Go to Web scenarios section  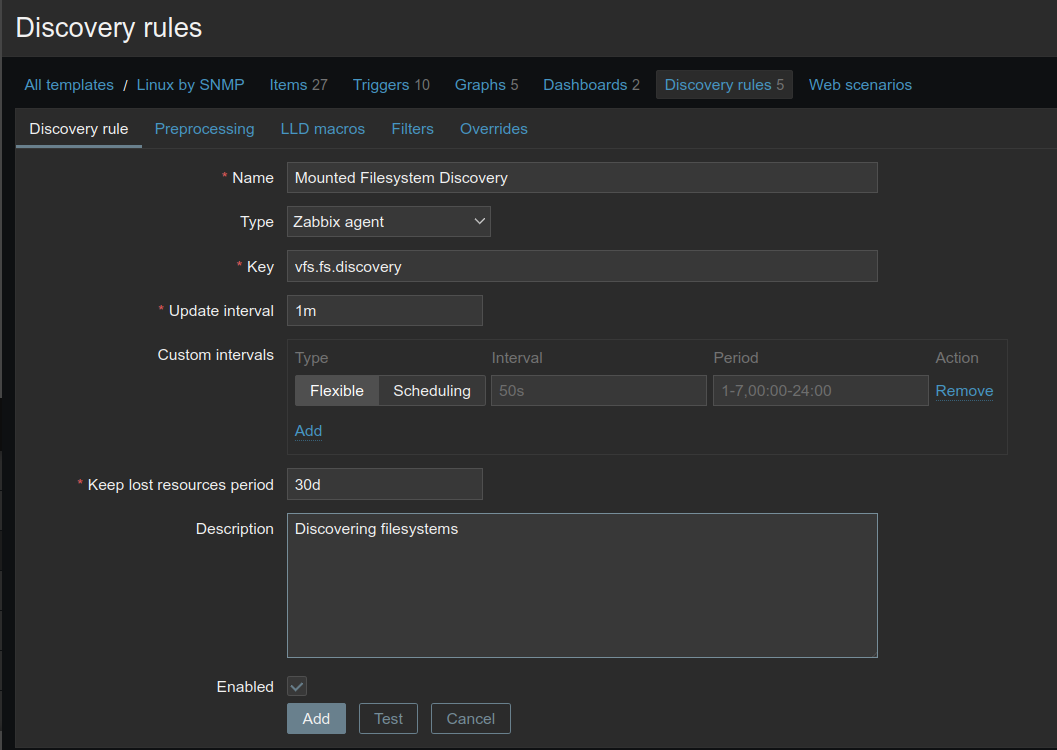860,85
